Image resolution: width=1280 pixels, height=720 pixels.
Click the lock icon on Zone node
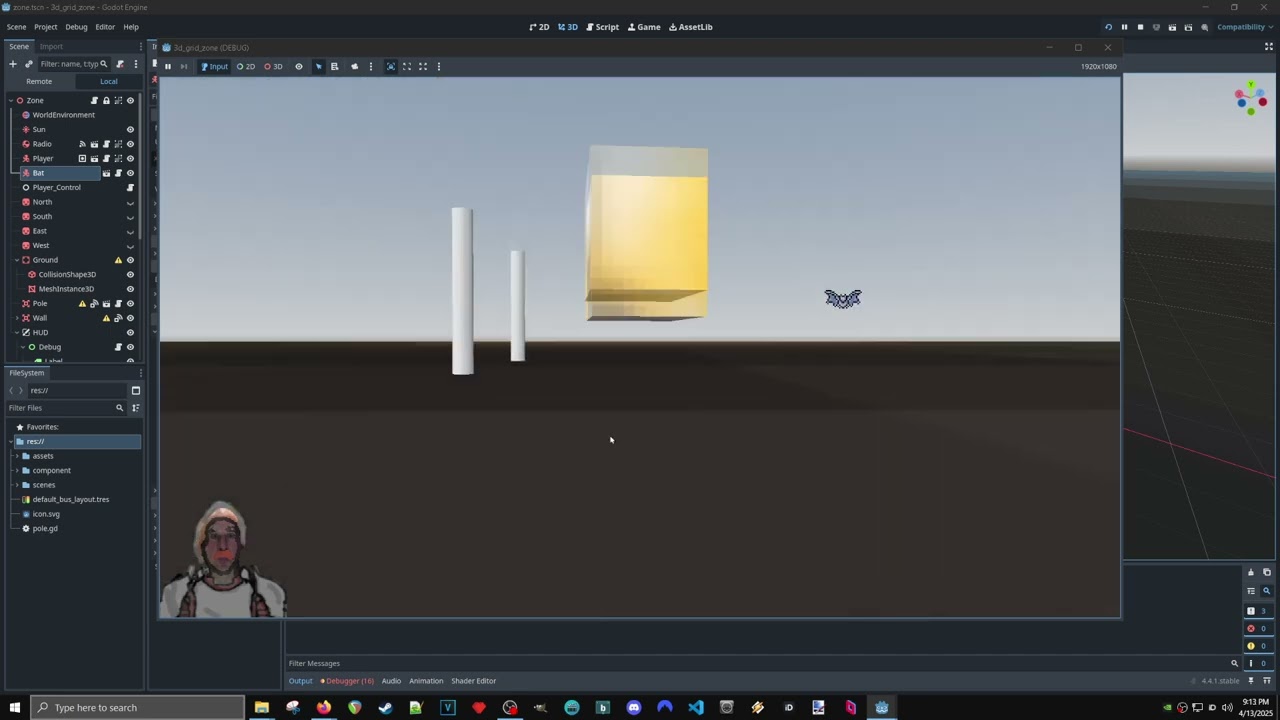click(106, 101)
